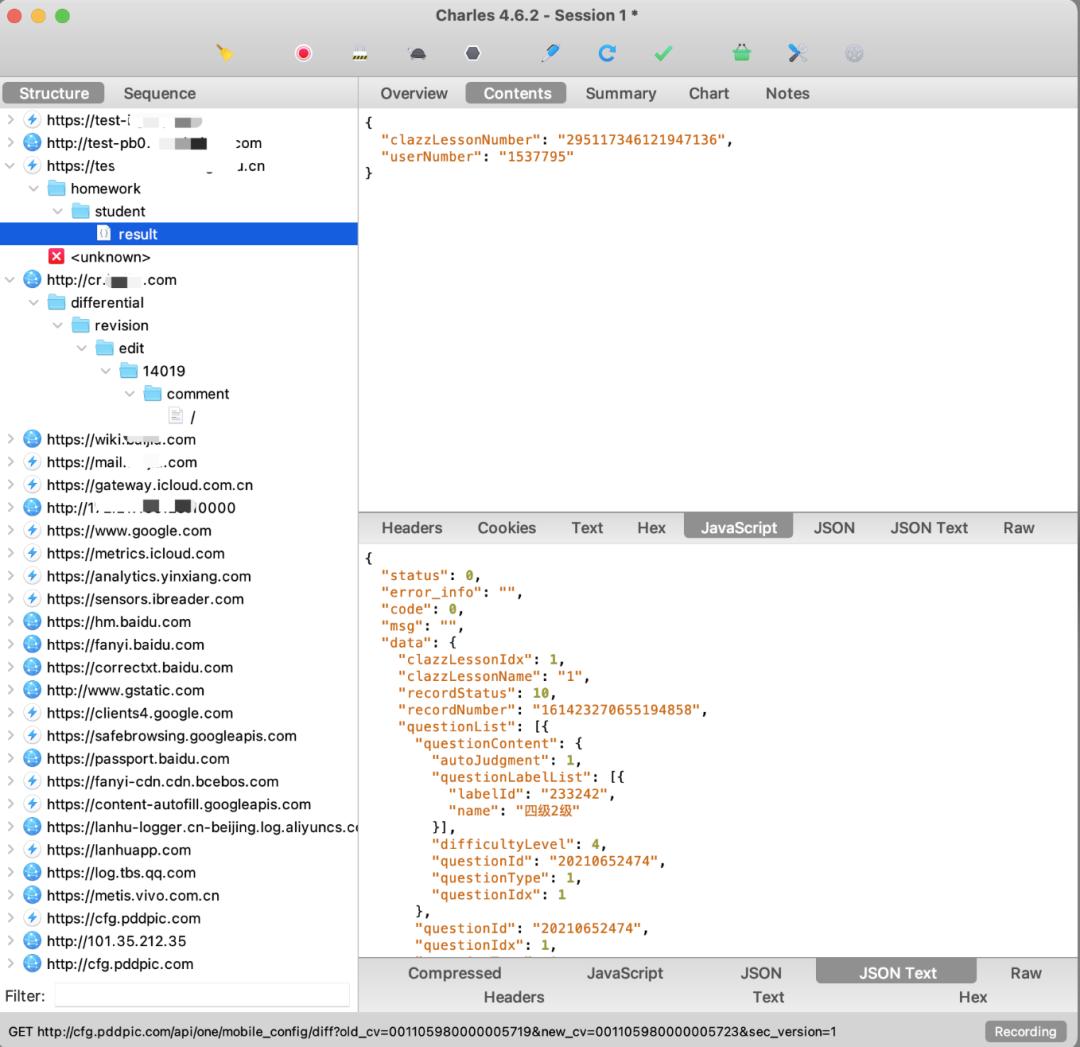1080x1047 pixels.
Task: Collapse the differential folder
Action: (34, 303)
